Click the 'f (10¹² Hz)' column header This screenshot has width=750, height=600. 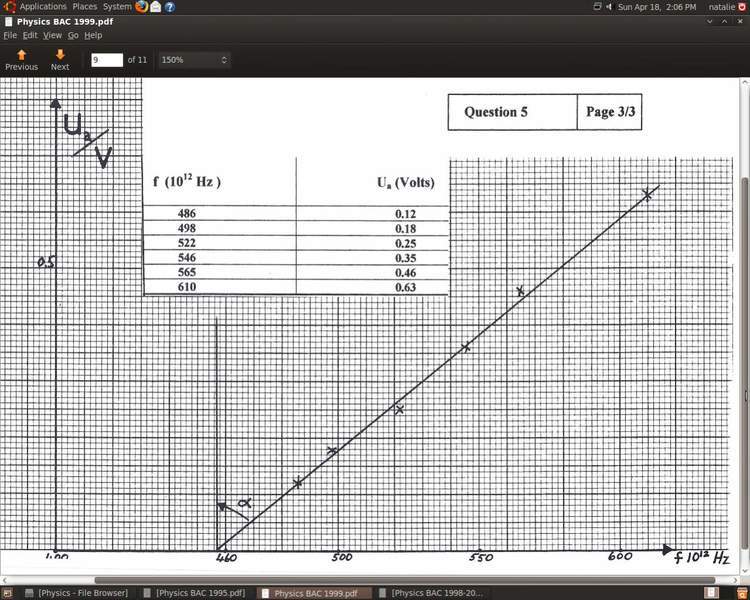[x=187, y=182]
